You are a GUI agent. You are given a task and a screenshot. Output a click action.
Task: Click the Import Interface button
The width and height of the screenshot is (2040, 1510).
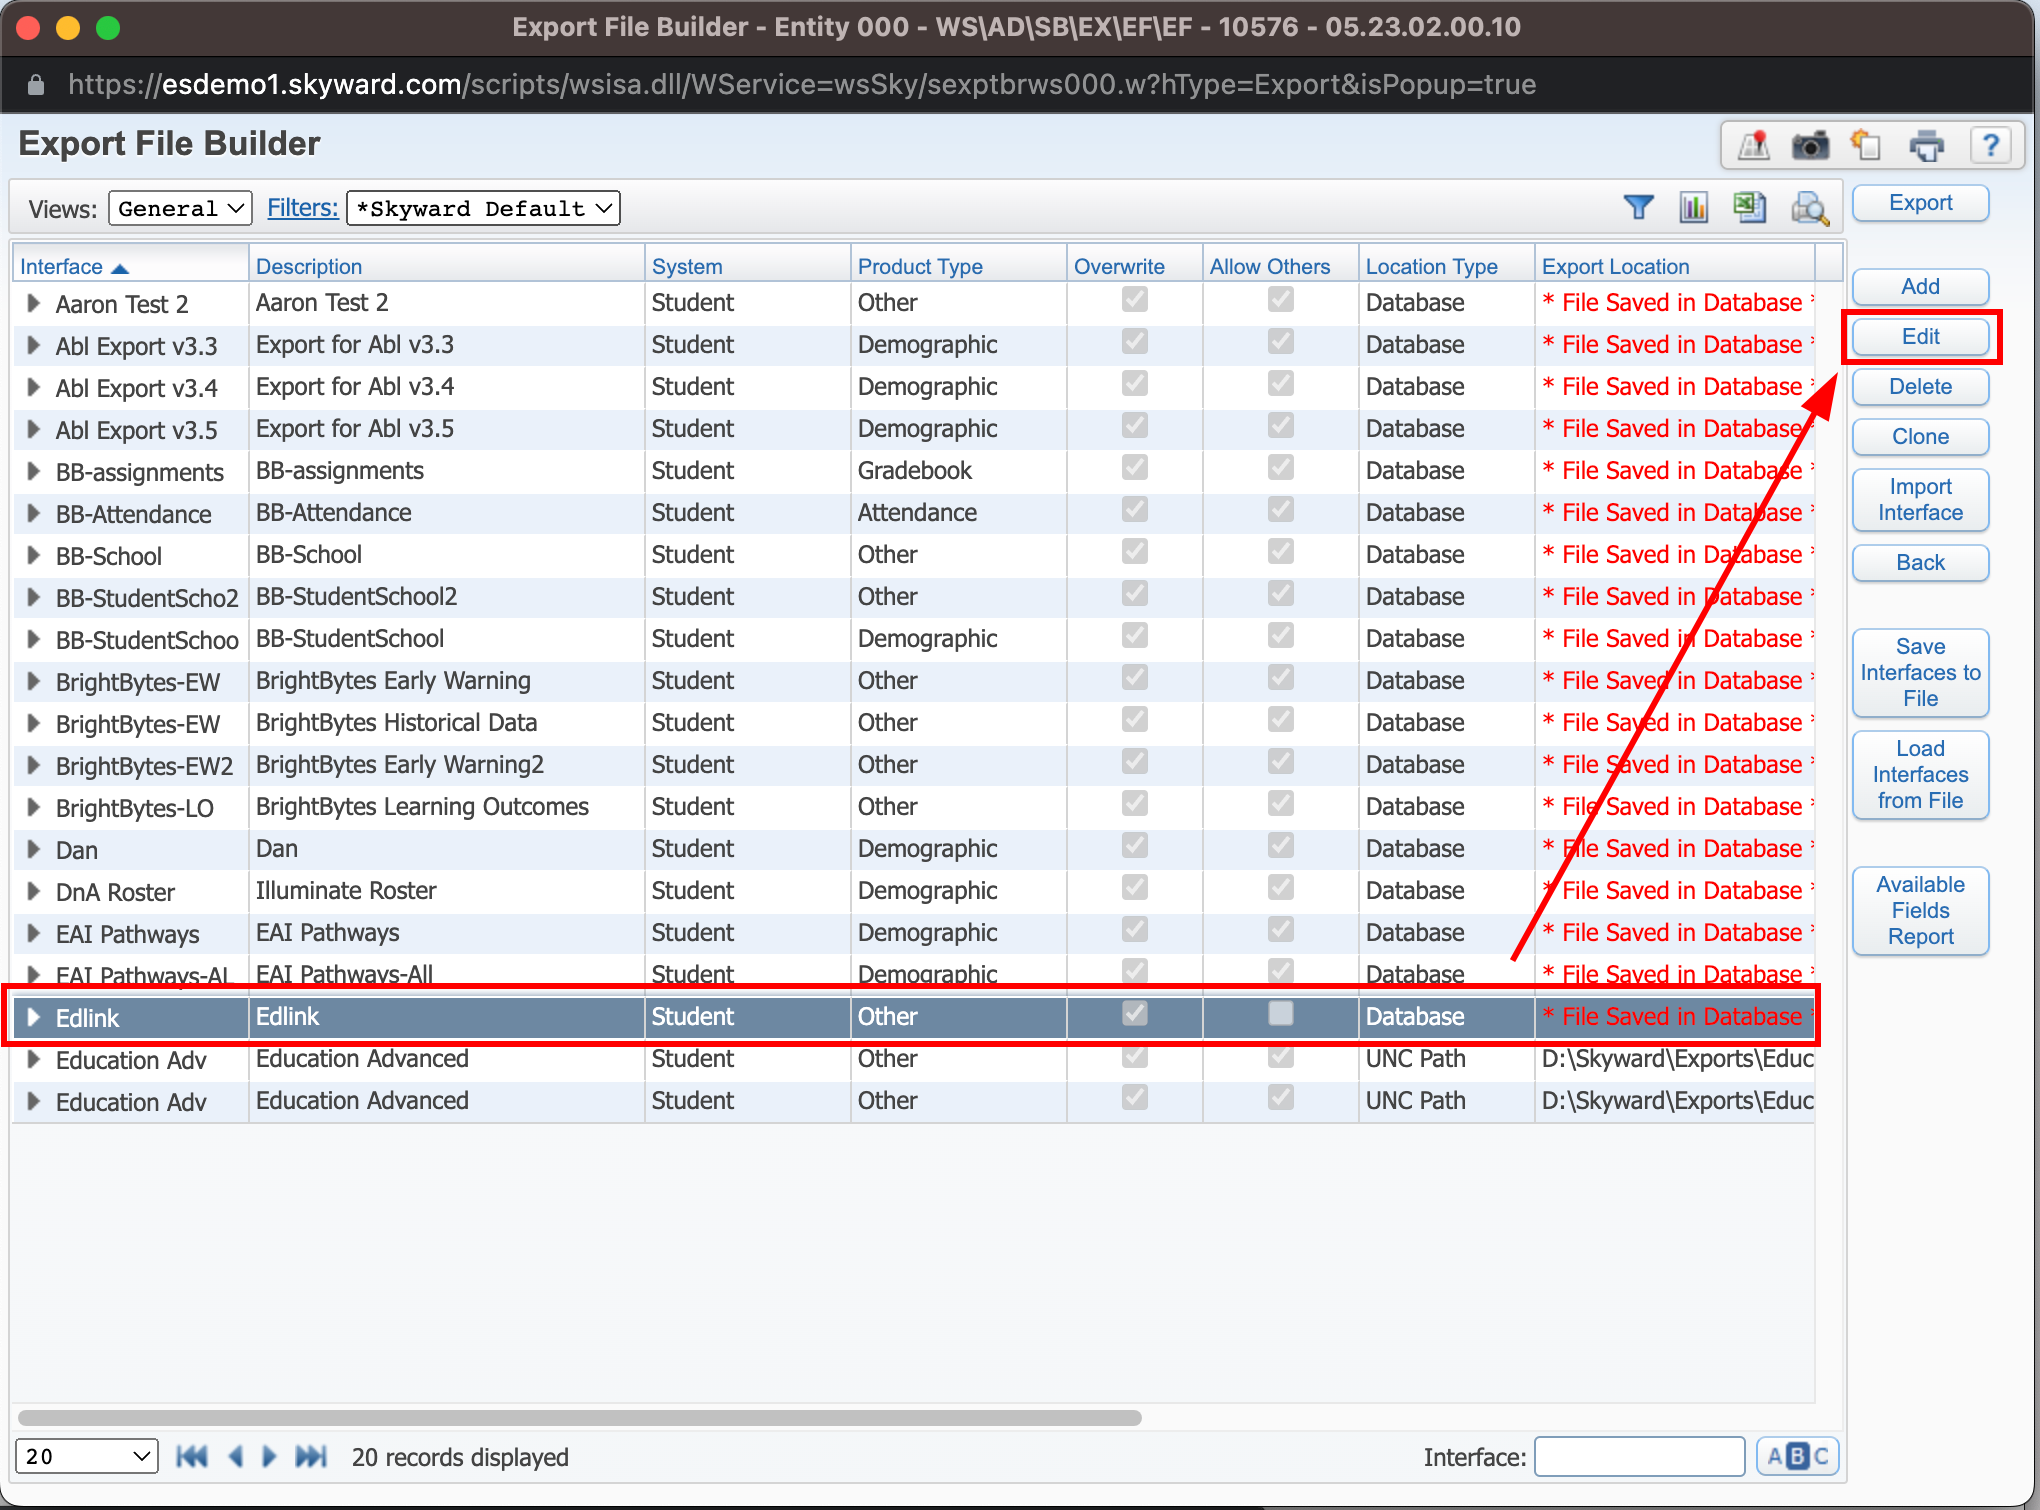click(1920, 500)
